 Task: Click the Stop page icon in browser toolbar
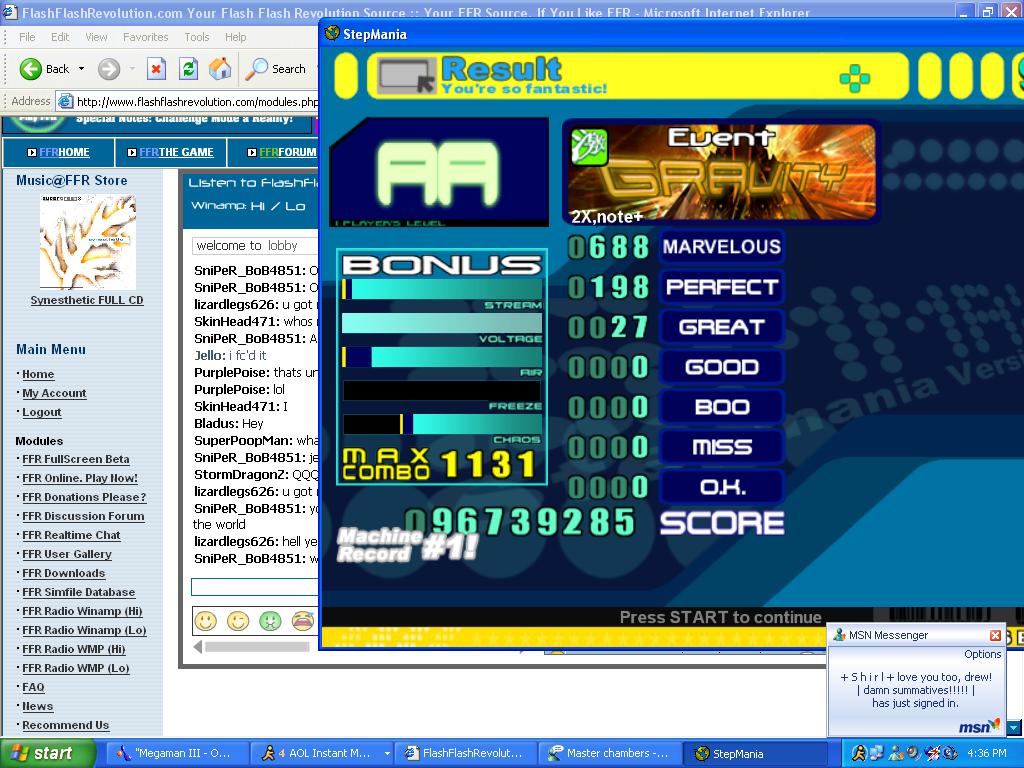pyautogui.click(x=156, y=69)
